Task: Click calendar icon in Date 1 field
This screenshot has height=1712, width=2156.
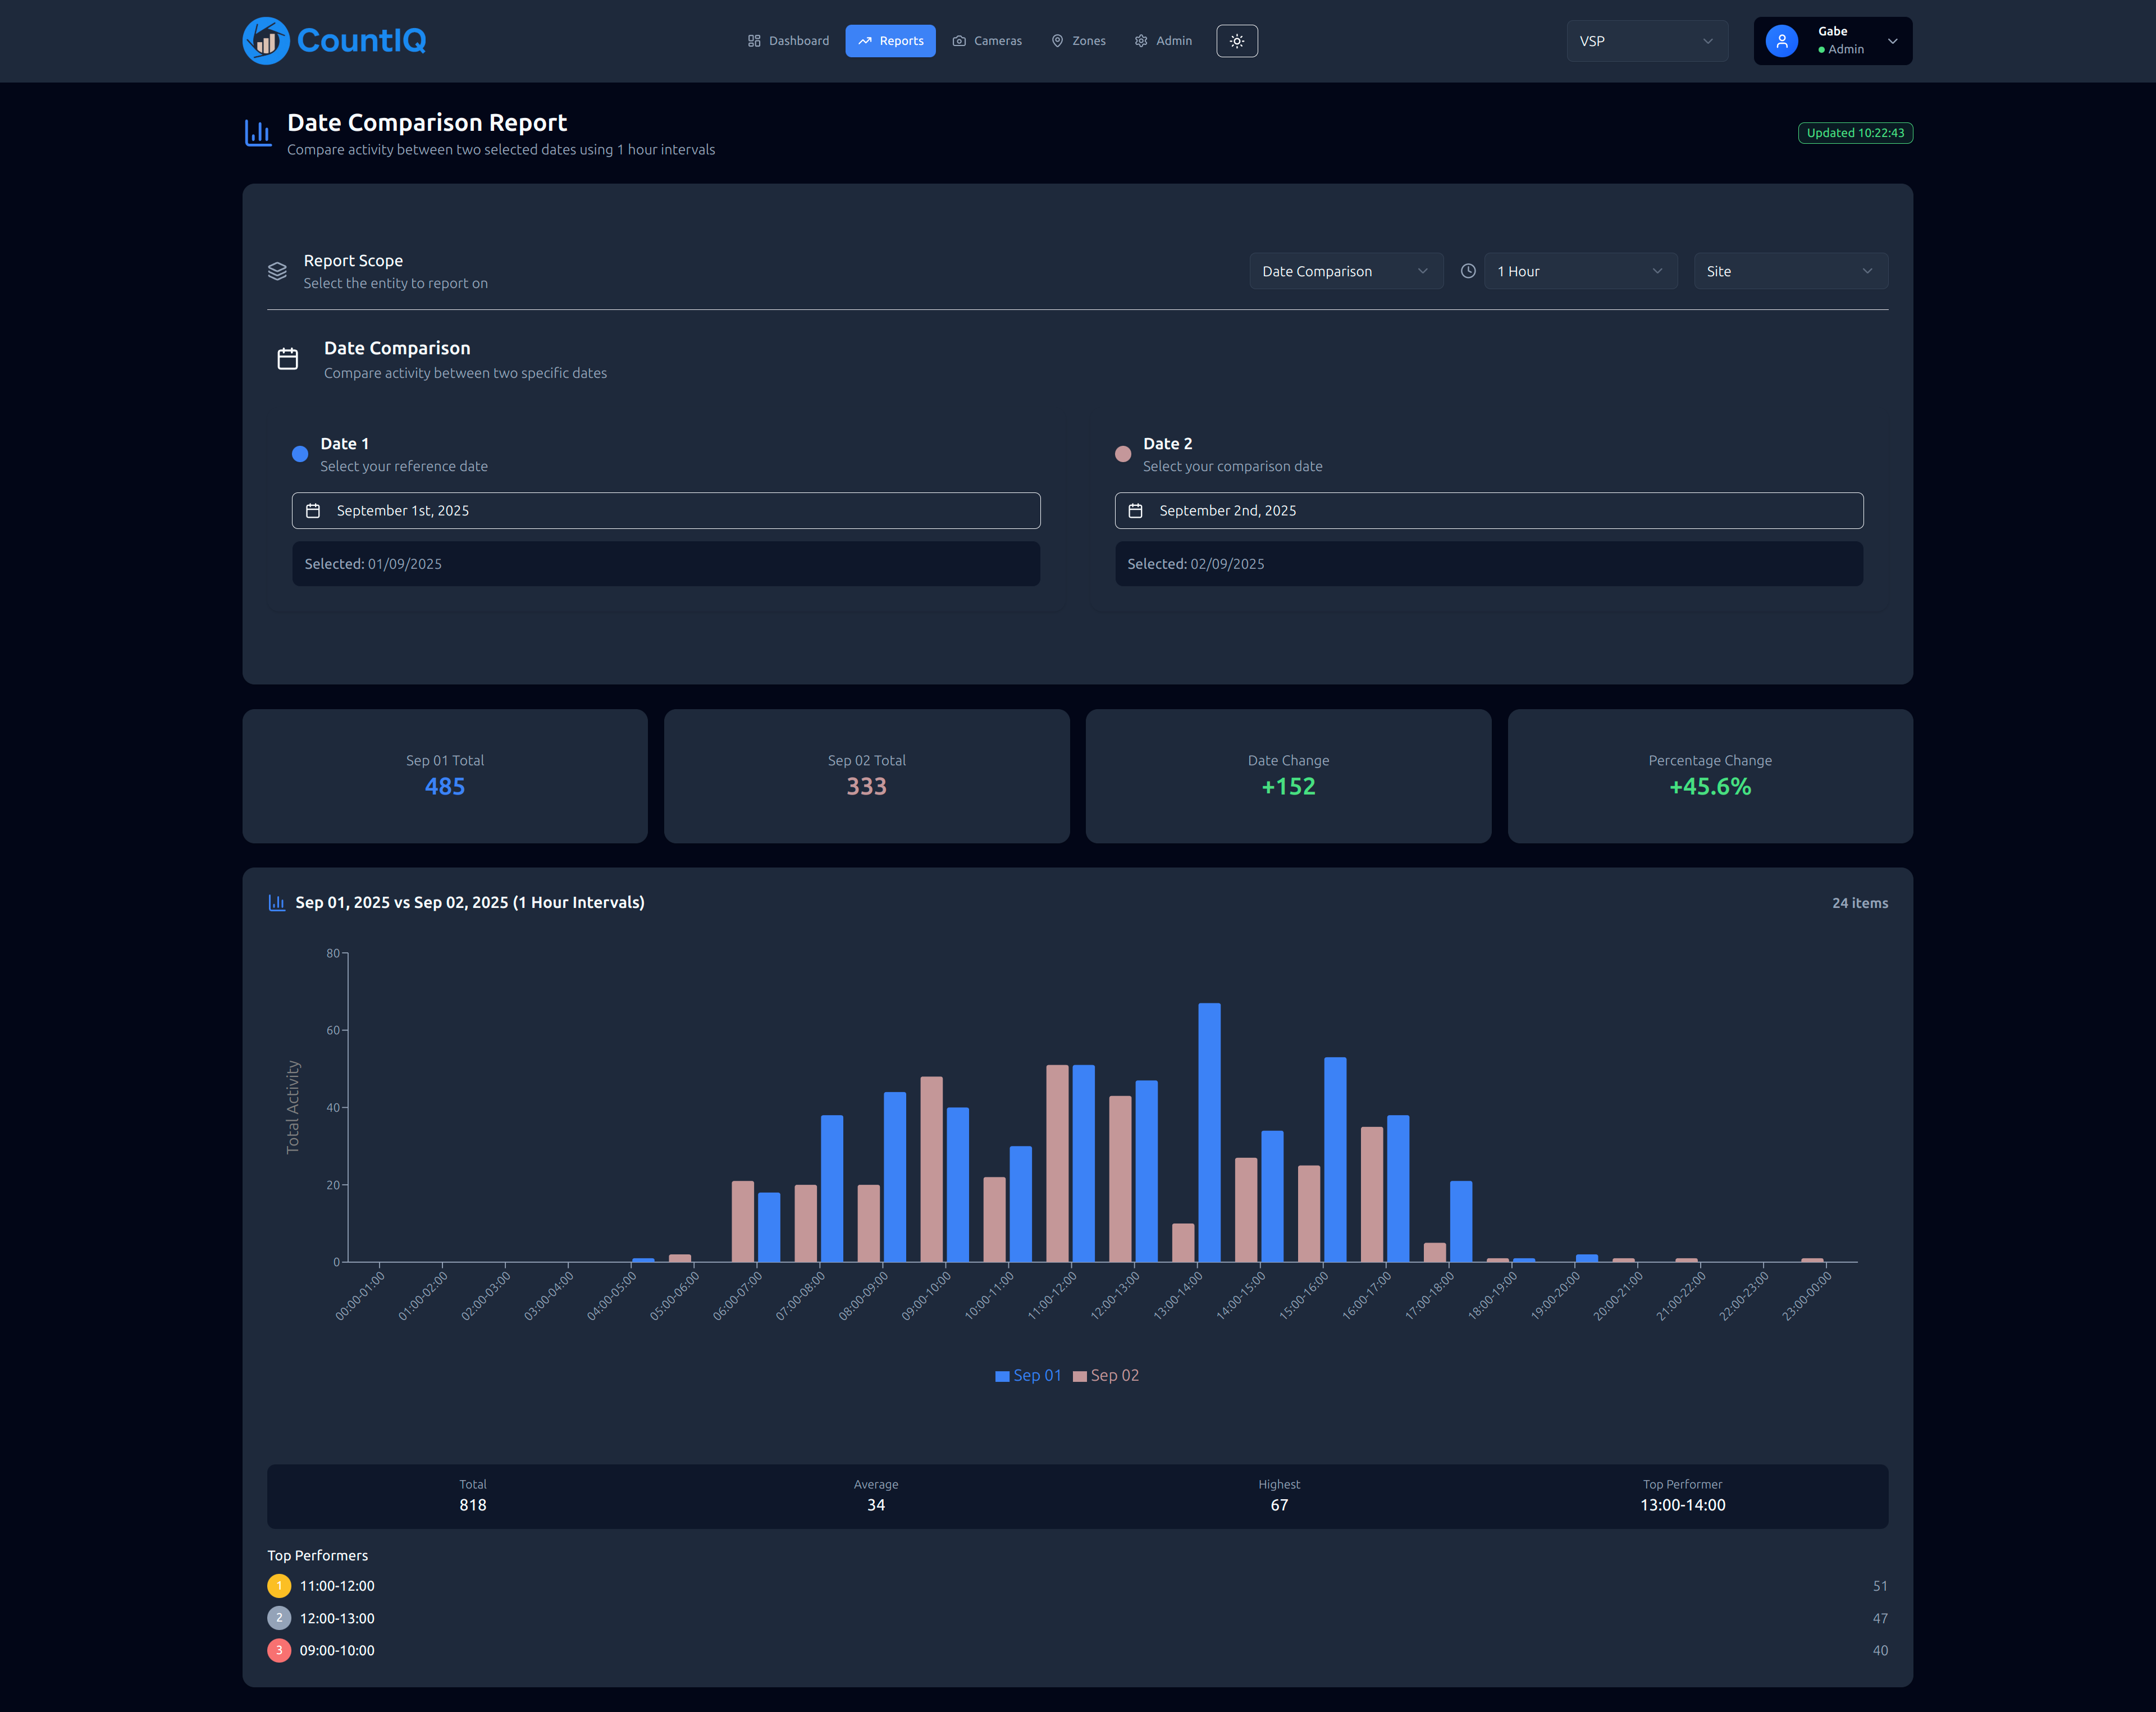Action: (x=313, y=511)
